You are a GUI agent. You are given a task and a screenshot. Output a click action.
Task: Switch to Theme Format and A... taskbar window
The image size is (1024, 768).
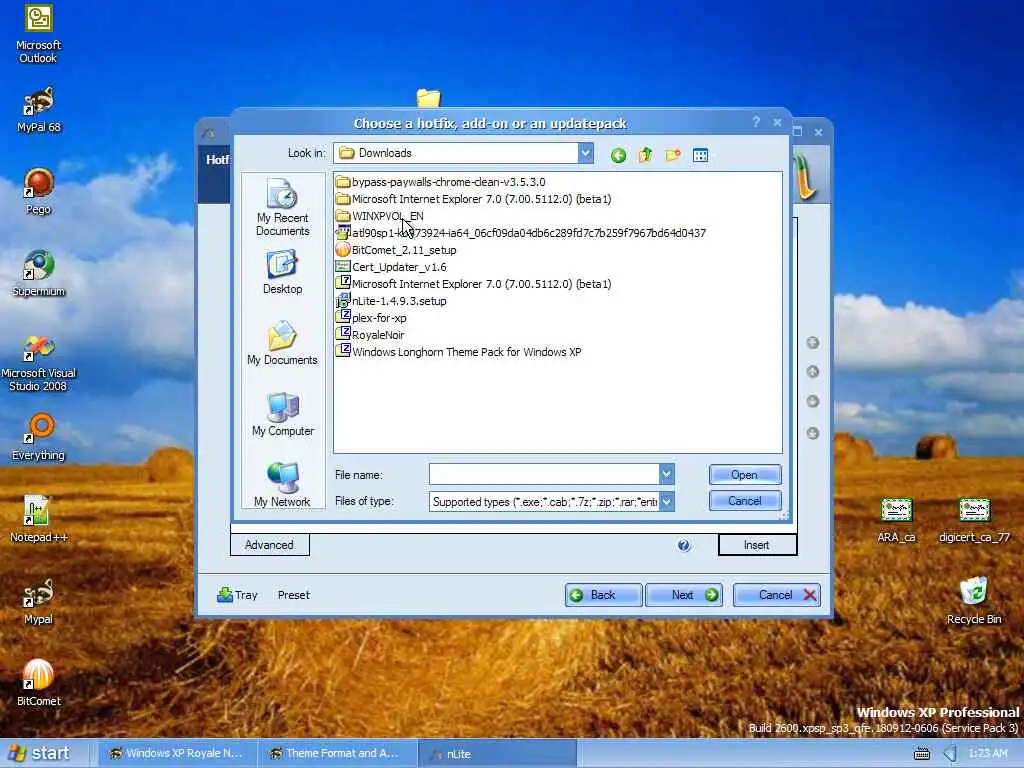point(338,754)
